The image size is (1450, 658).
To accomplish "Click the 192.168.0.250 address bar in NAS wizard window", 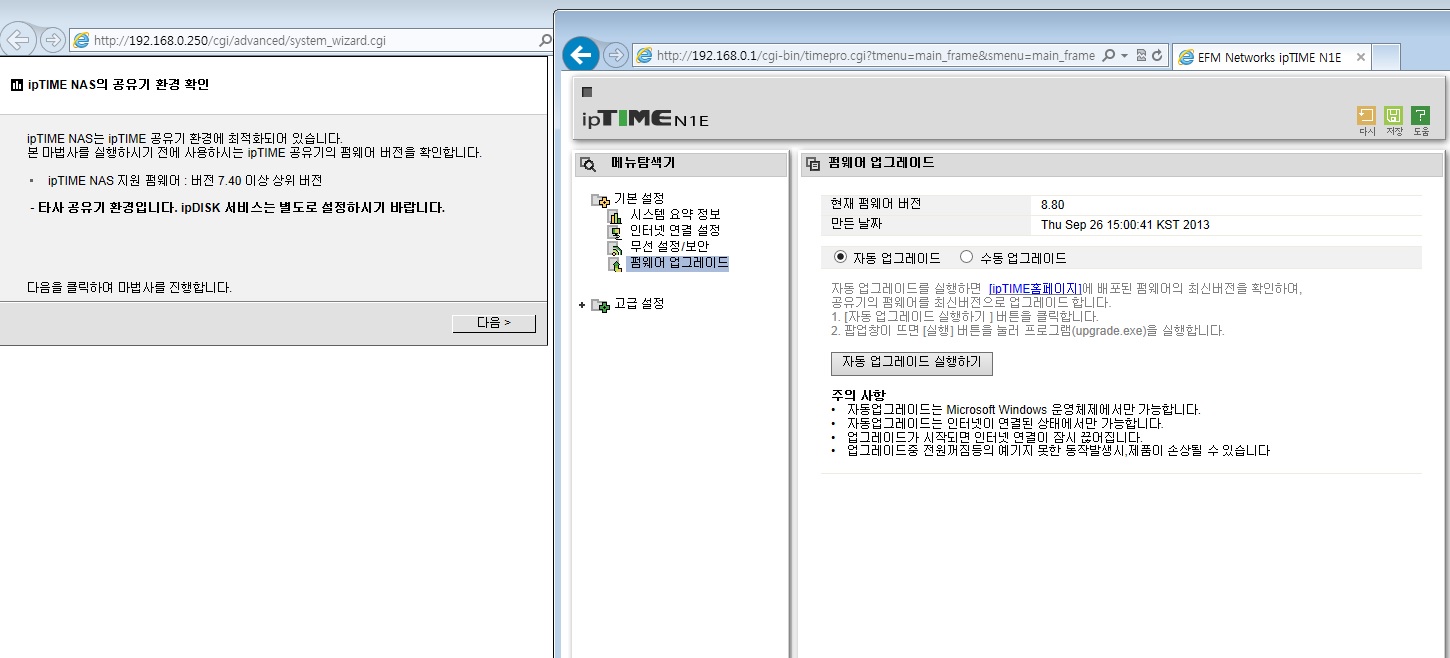I will 310,41.
